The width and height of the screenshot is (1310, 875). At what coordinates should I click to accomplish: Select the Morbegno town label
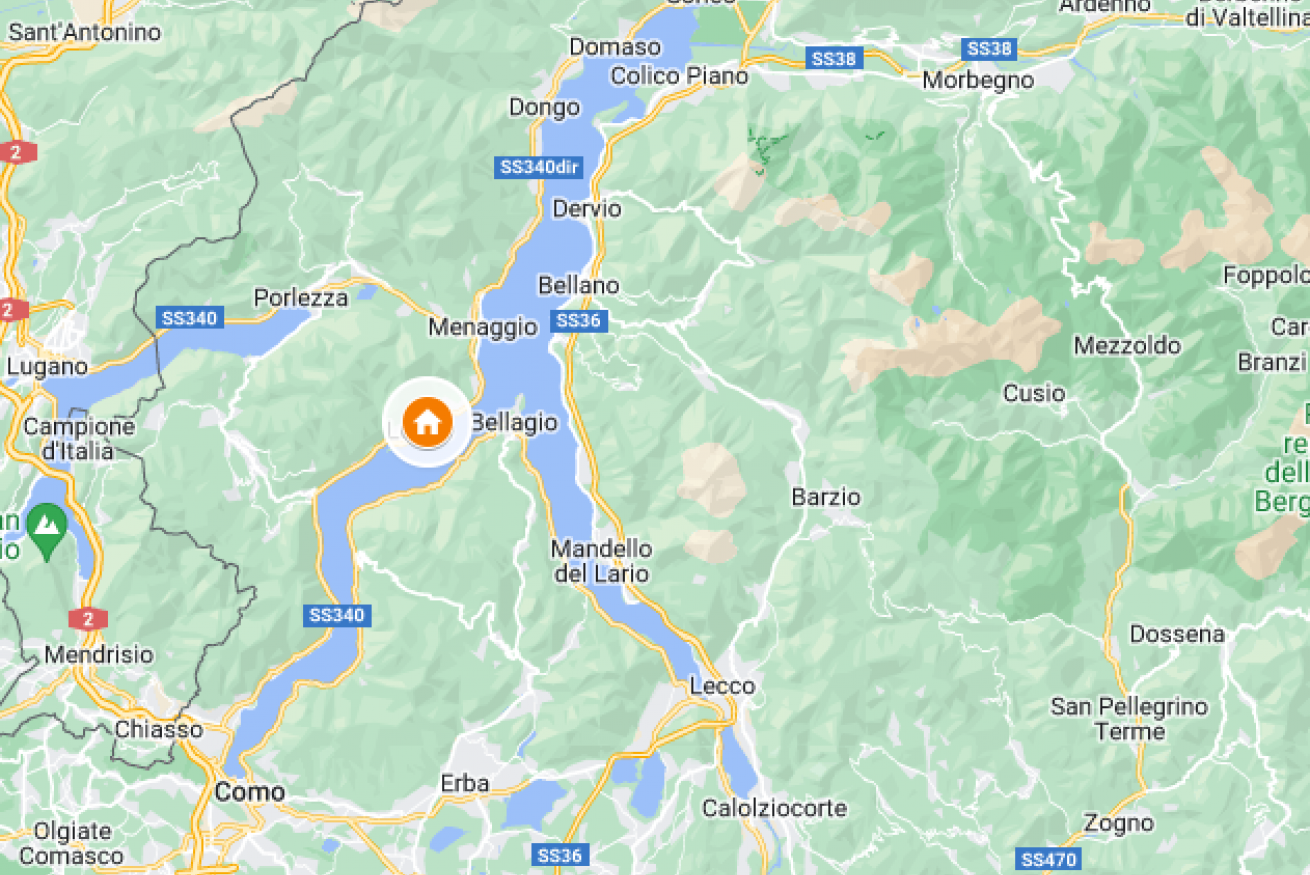click(x=978, y=81)
